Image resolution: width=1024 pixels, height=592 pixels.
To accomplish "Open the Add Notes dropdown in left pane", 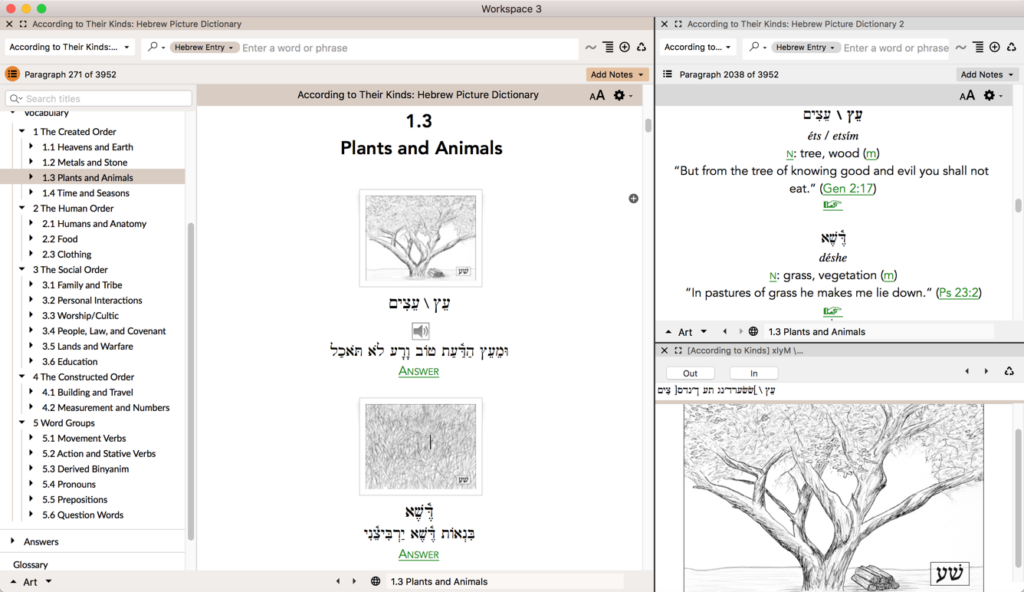I will coord(617,74).
